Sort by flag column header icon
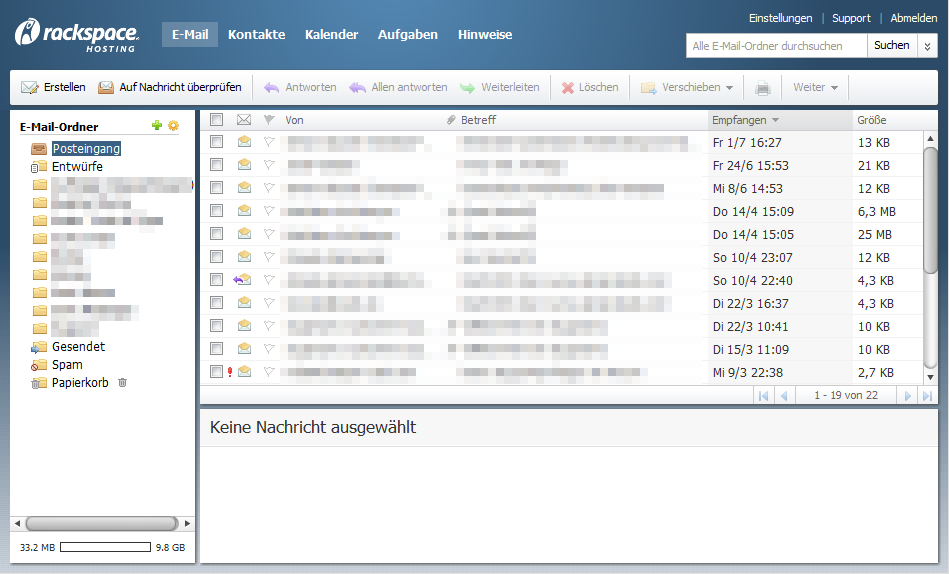 tap(269, 120)
